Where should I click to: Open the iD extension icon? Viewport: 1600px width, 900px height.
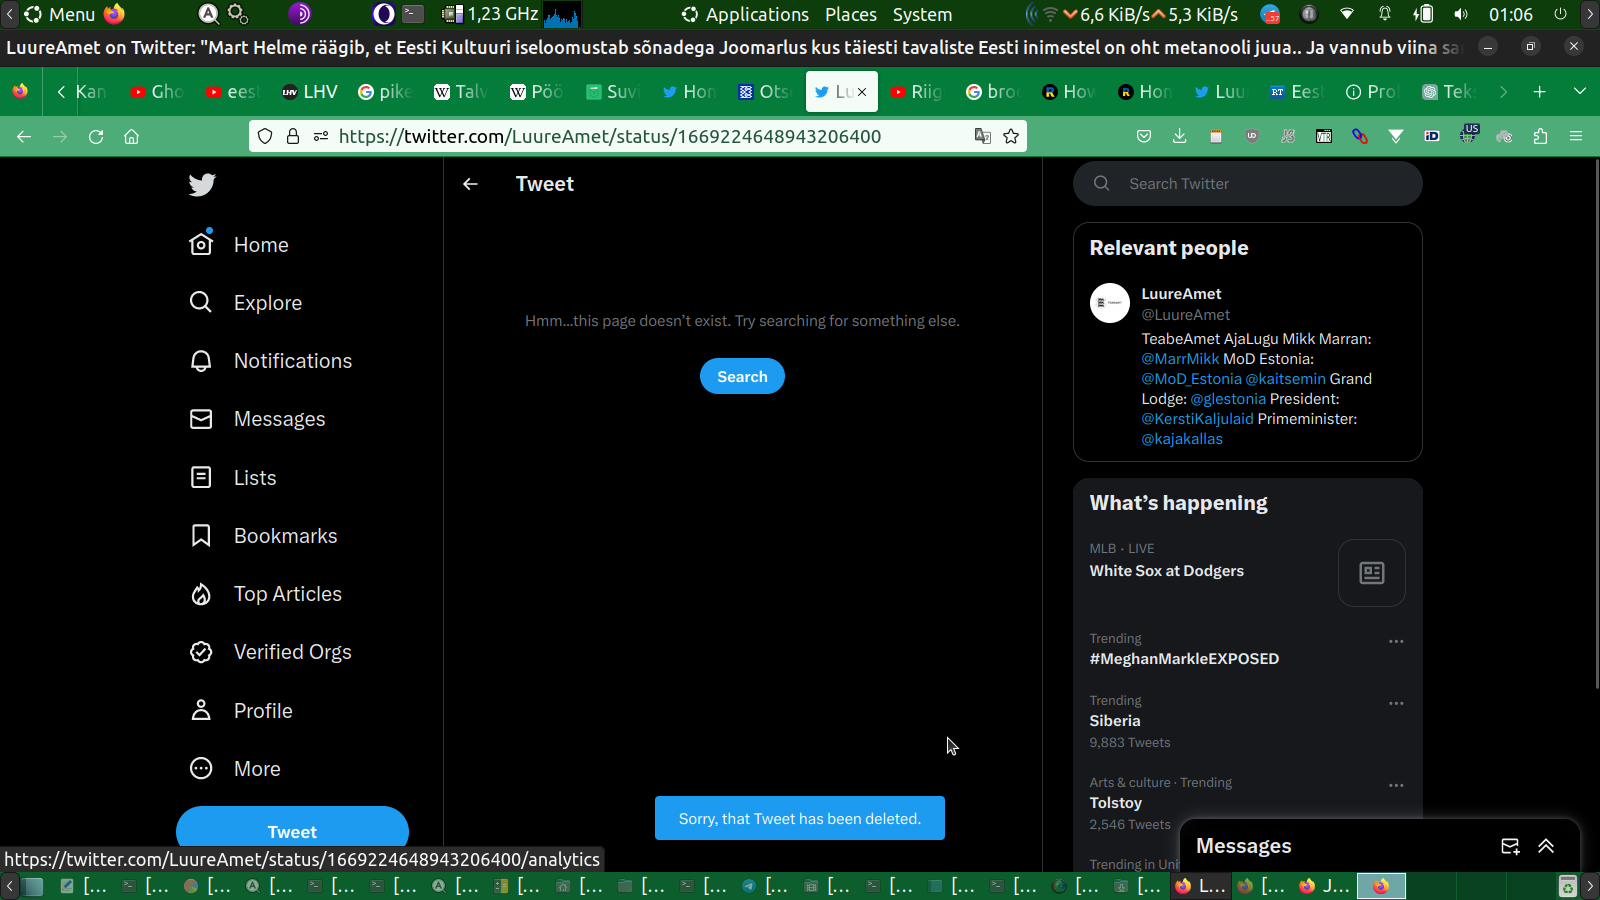(x=1432, y=136)
